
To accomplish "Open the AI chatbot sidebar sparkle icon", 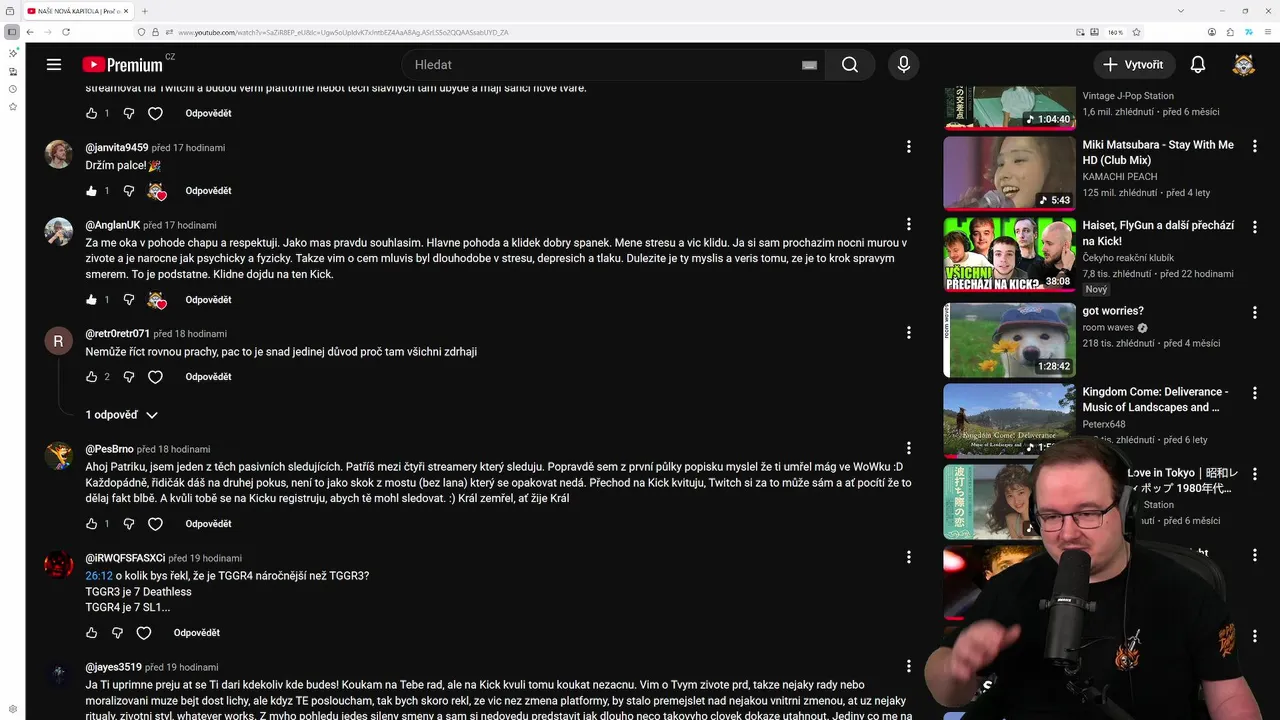I will tap(13, 53).
